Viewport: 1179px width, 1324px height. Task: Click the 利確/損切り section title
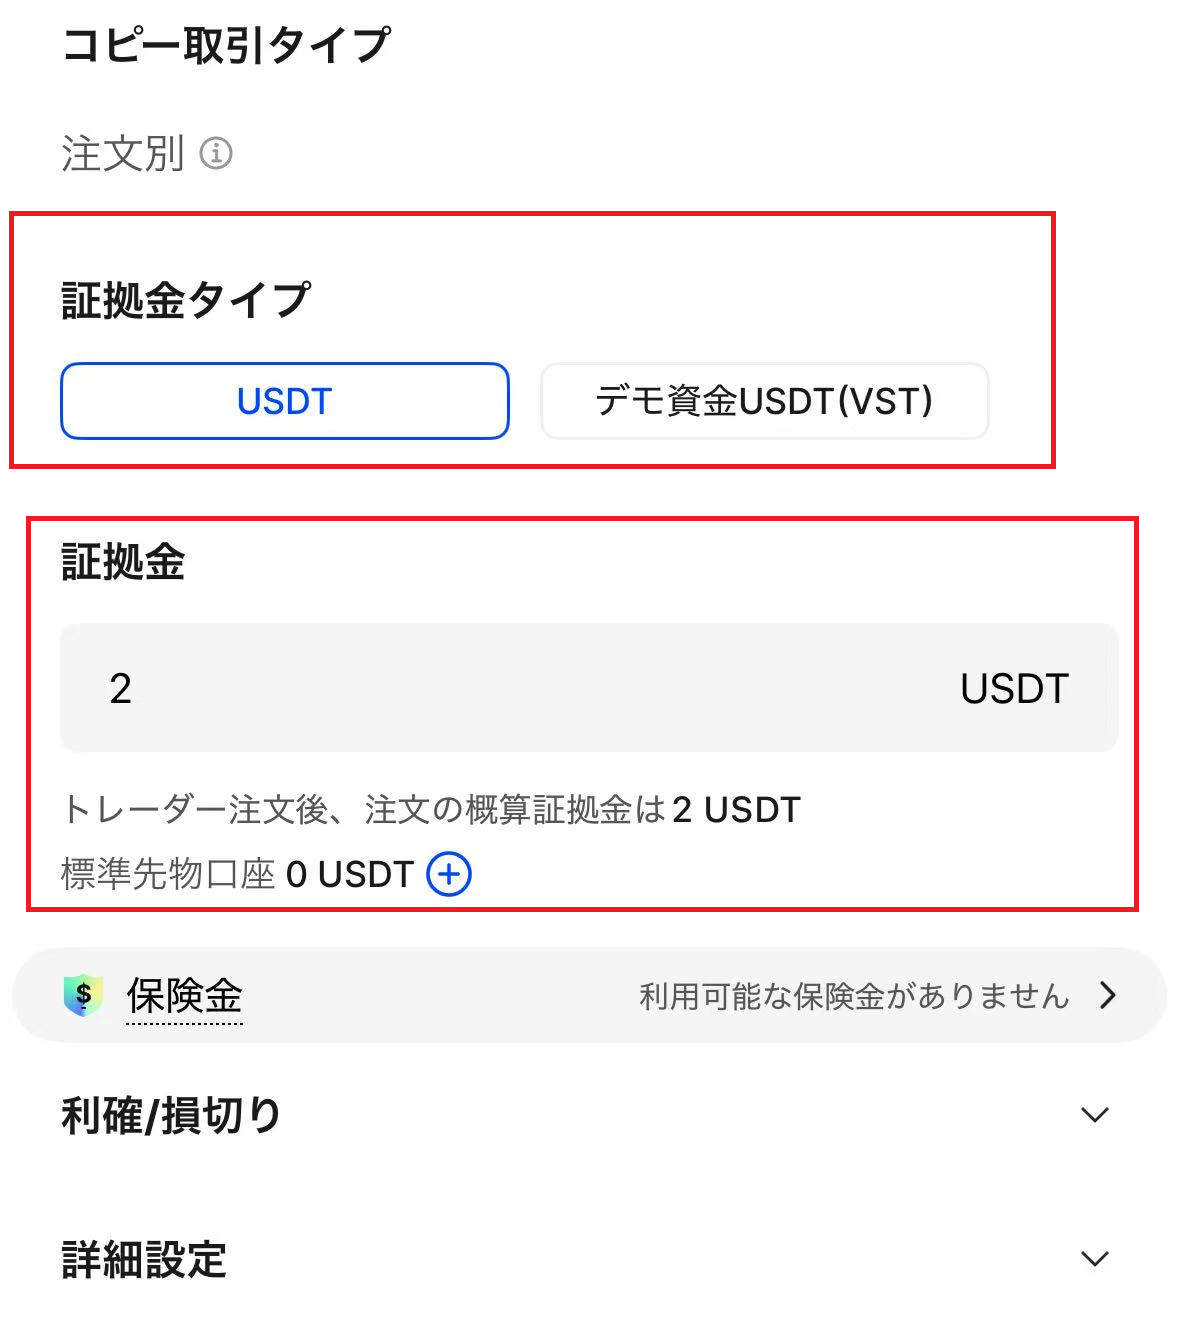(x=171, y=1115)
